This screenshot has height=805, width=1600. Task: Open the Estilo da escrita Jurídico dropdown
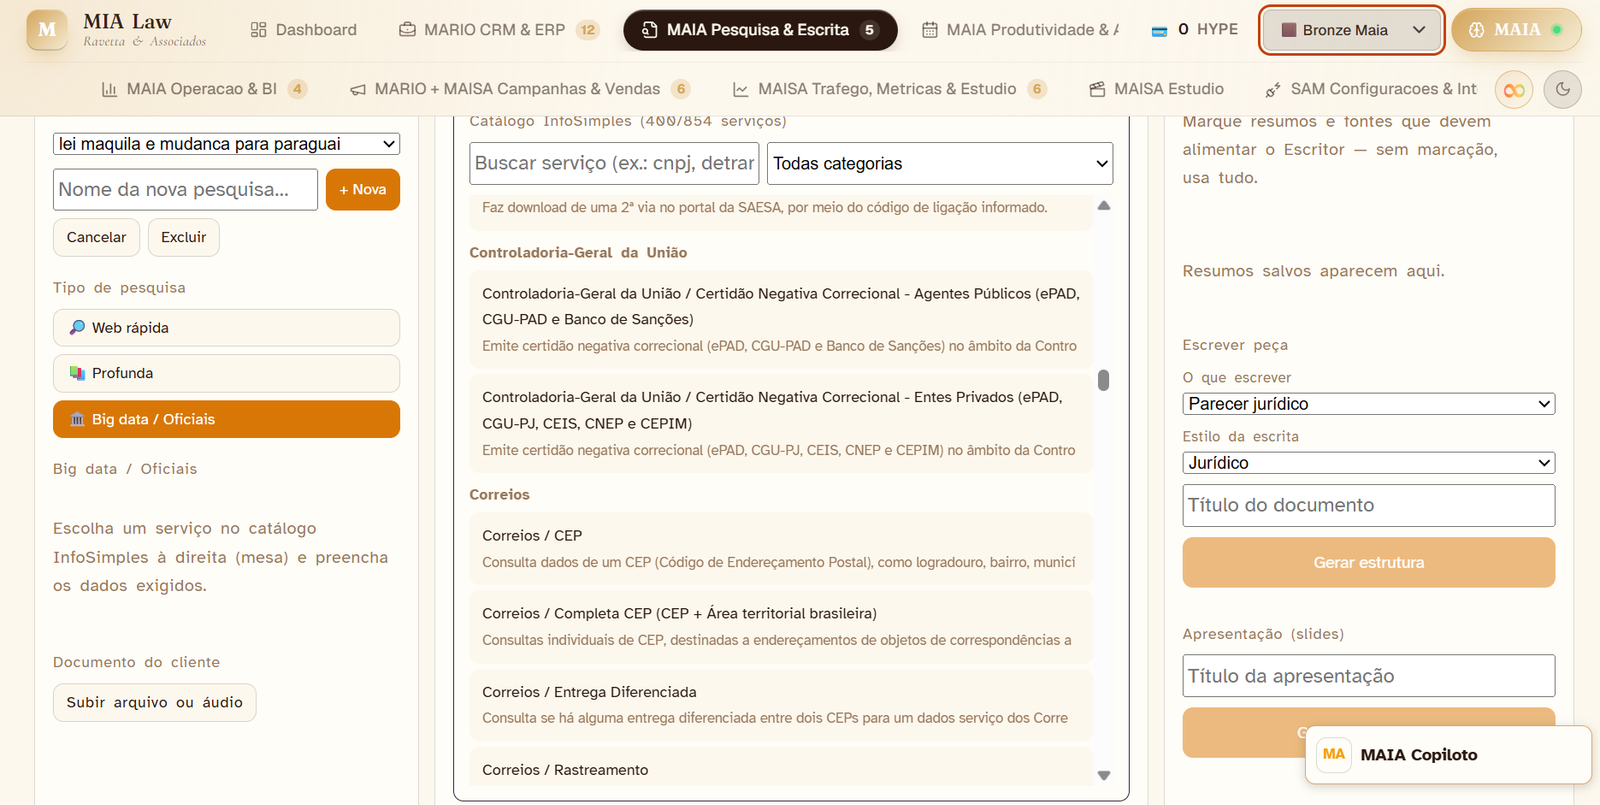point(1368,463)
